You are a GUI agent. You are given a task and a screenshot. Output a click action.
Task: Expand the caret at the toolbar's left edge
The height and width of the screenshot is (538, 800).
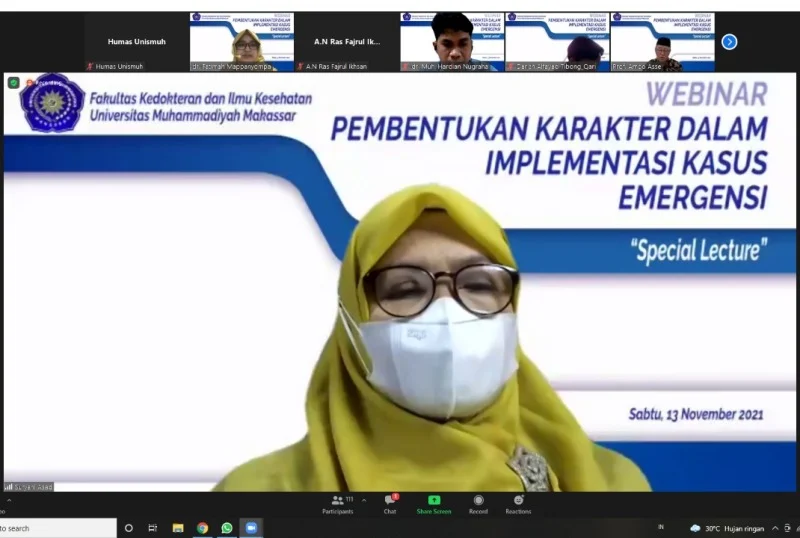[x=9, y=501]
